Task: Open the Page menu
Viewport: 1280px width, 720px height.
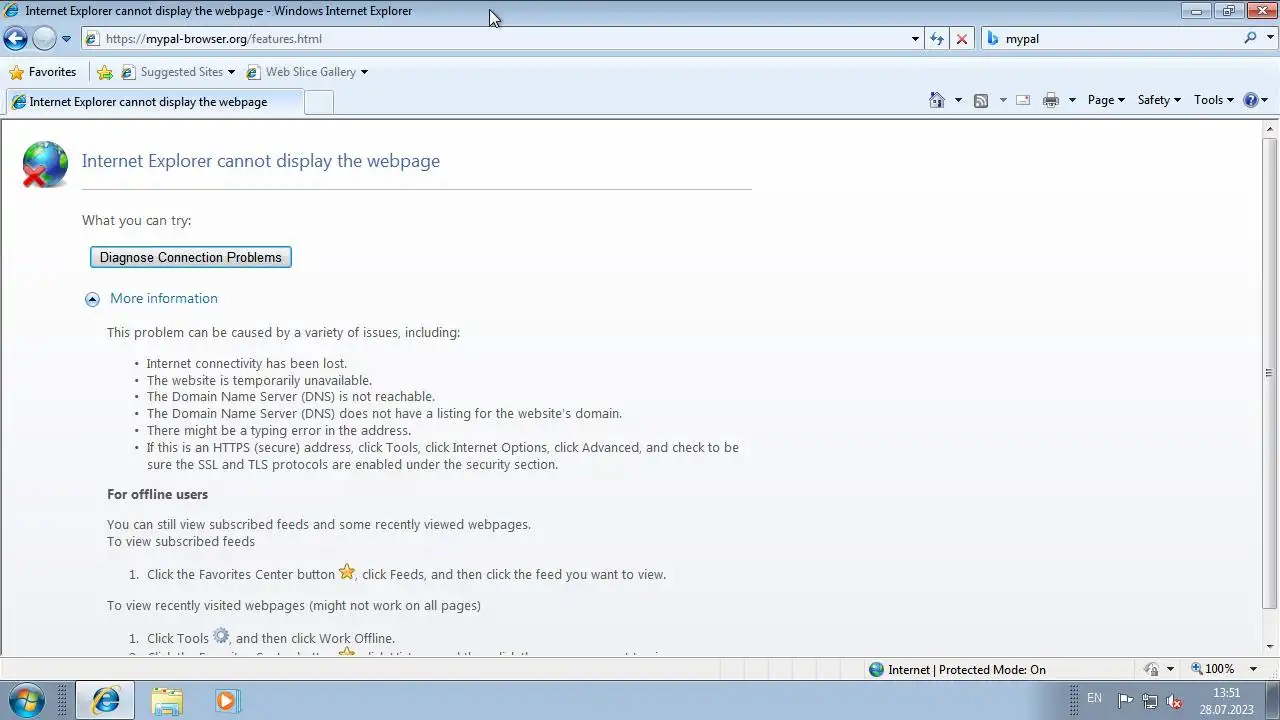Action: click(1106, 100)
